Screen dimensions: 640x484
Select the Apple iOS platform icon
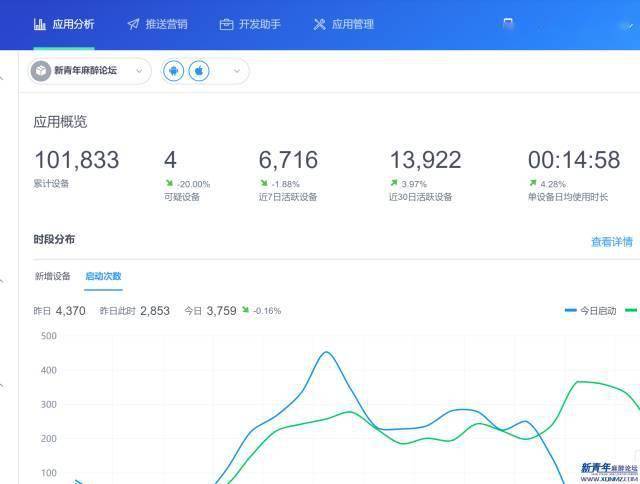coord(199,71)
